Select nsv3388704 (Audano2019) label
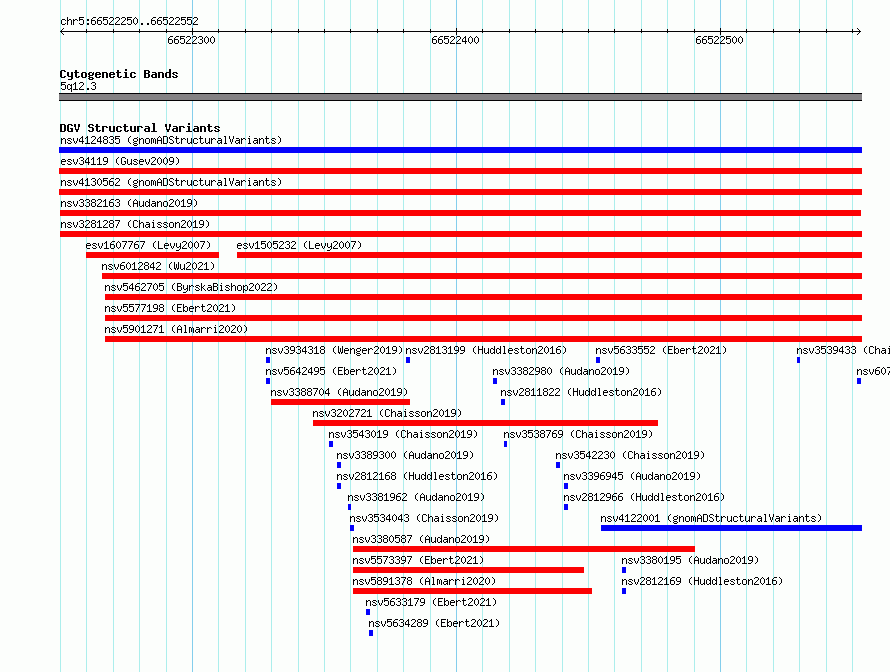The height and width of the screenshot is (672, 890). (x=339, y=392)
